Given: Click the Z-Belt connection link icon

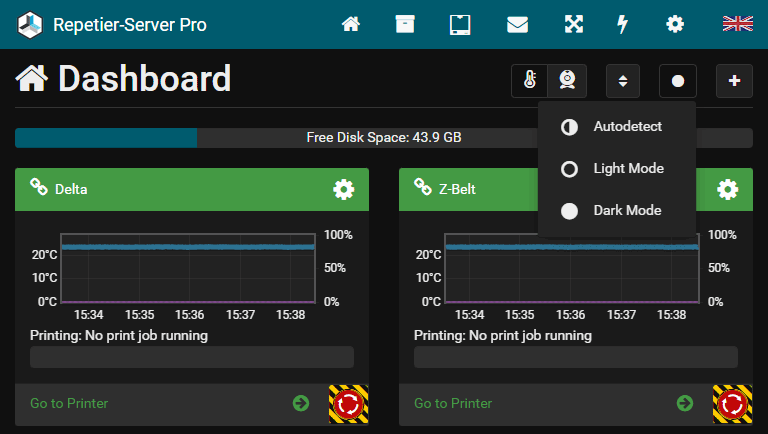Looking at the screenshot, I should pyautogui.click(x=423, y=187).
